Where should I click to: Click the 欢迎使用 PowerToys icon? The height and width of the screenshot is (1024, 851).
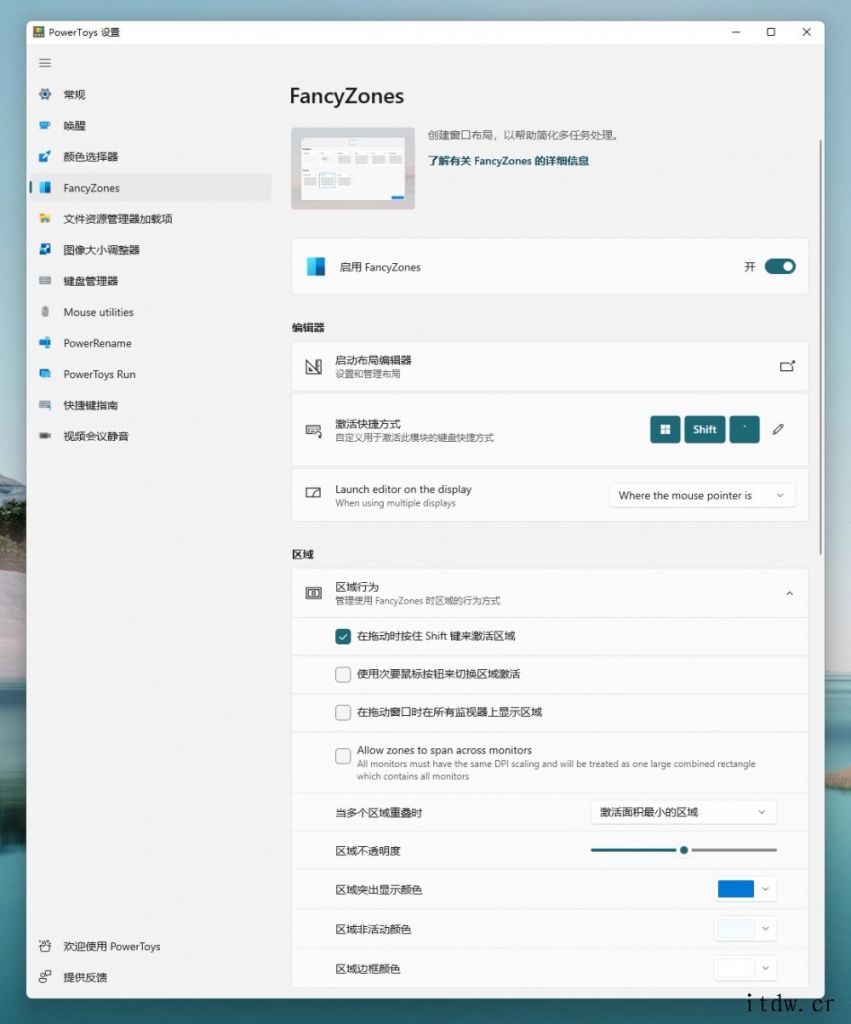coord(45,946)
